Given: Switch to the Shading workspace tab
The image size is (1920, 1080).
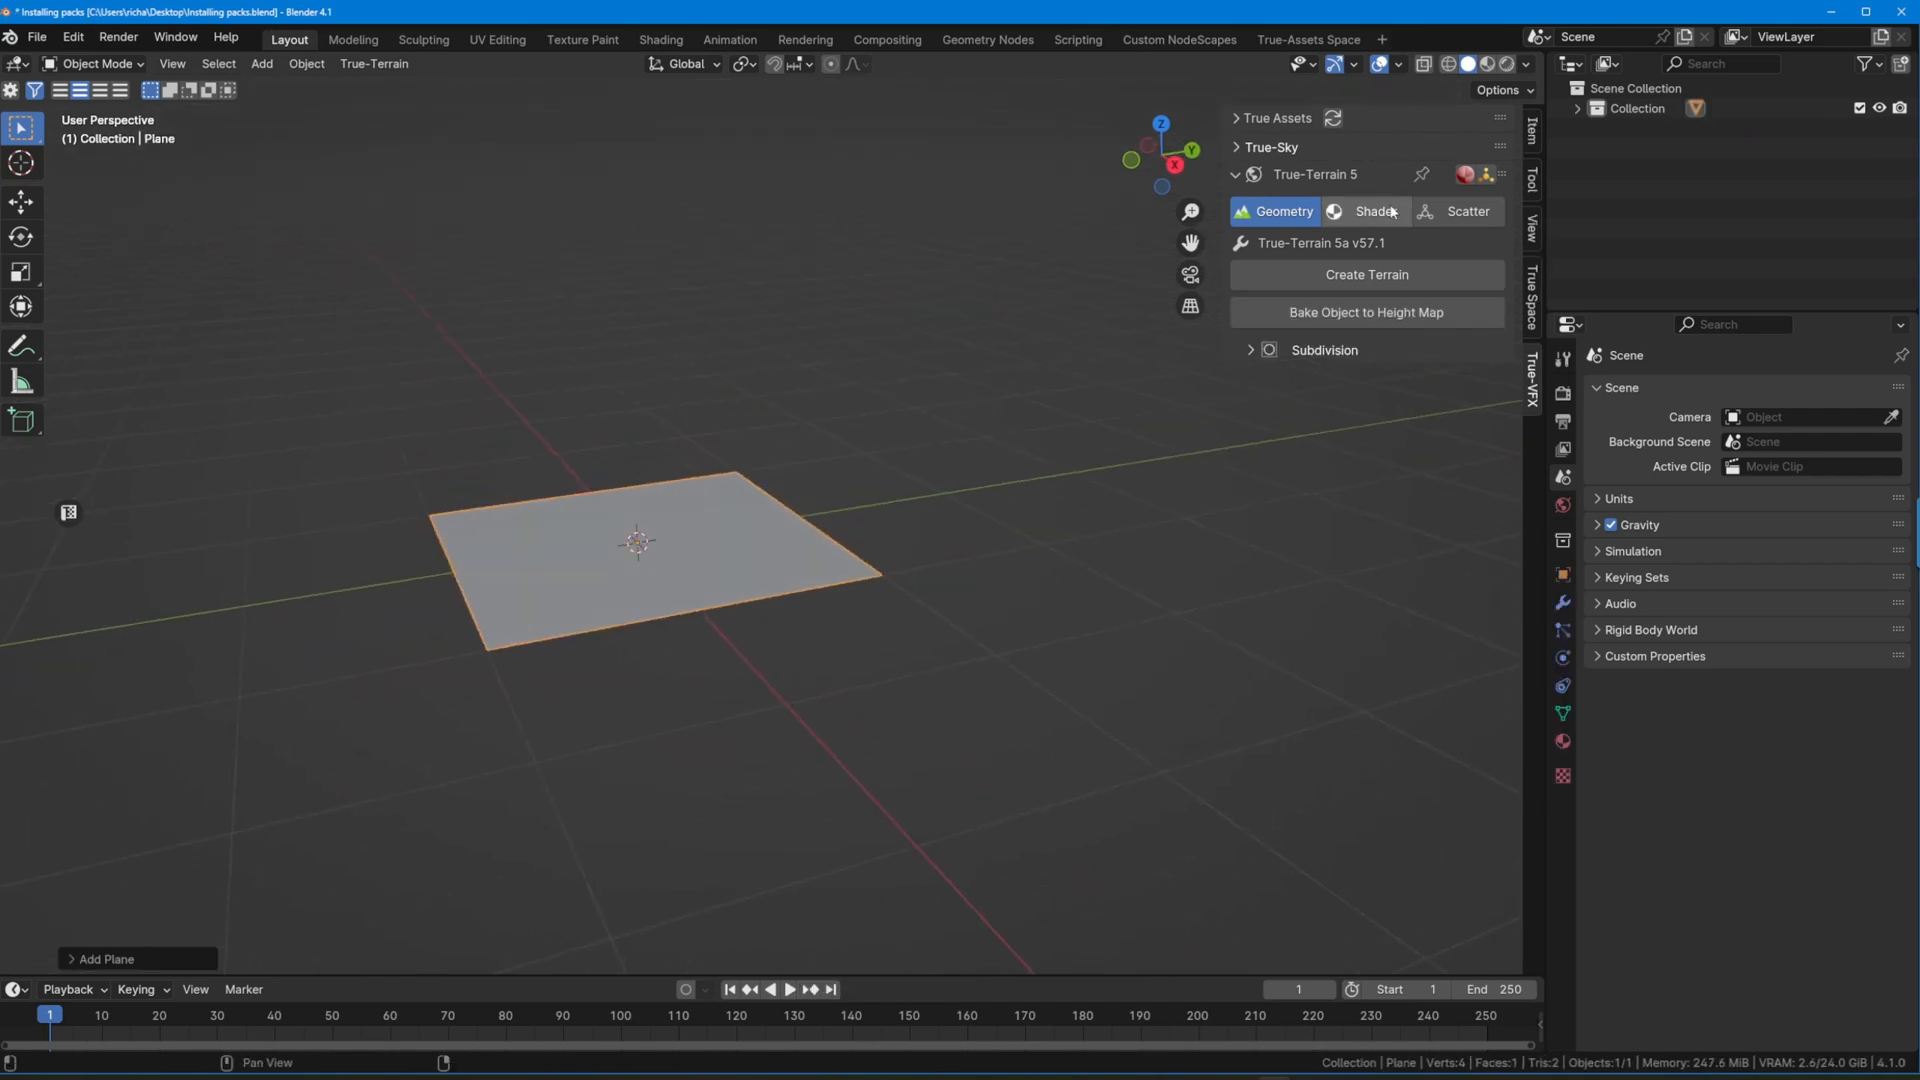Looking at the screenshot, I should [x=660, y=40].
